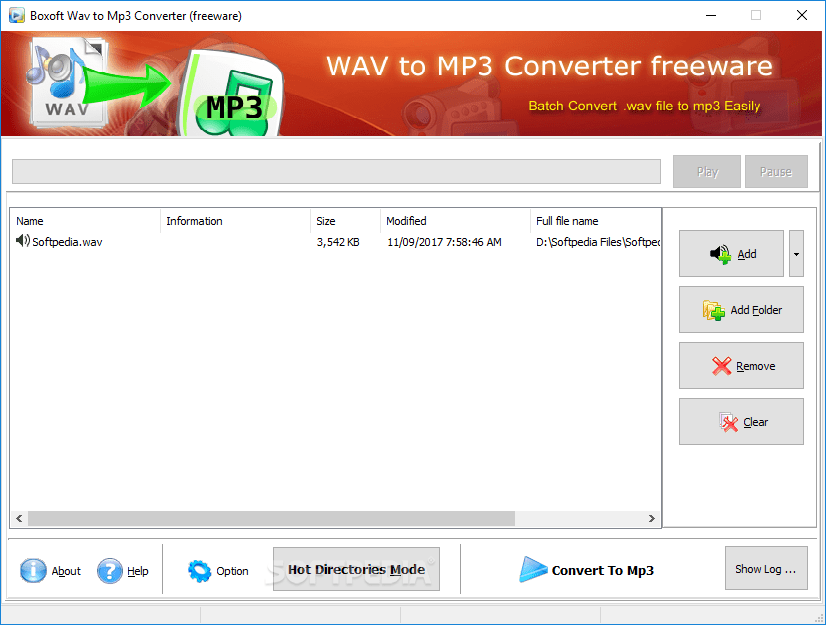Open the dropdown arrow beside the Add button
826x625 pixels.
pyautogui.click(x=796, y=253)
